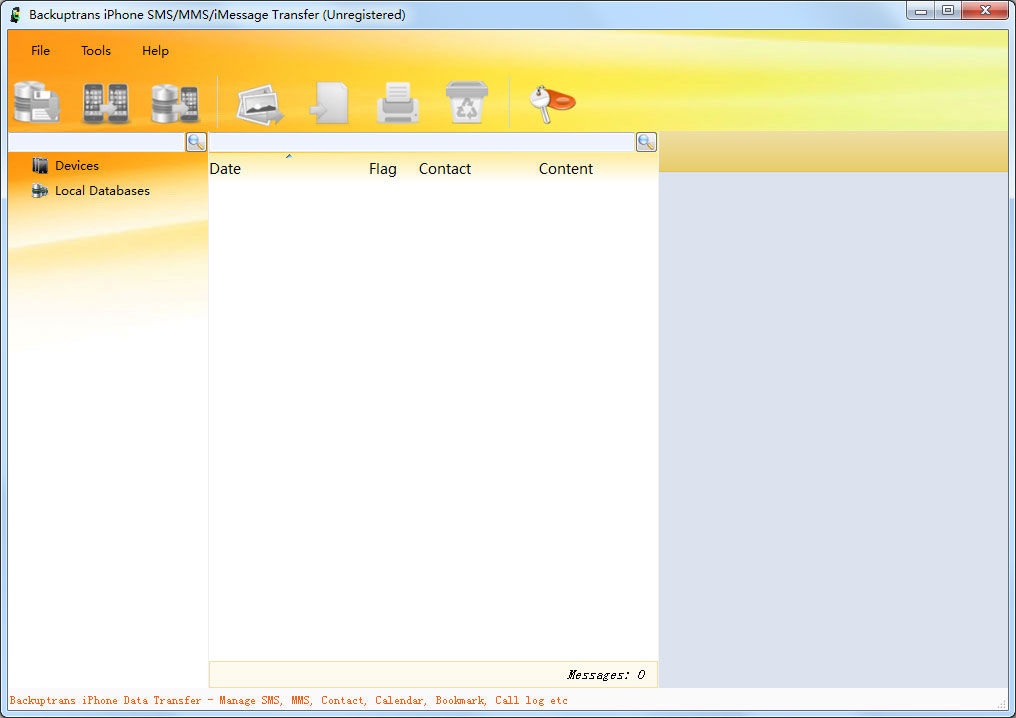Select Local Databases in the sidebar
Screen dimensions: 1016x718
pos(102,191)
